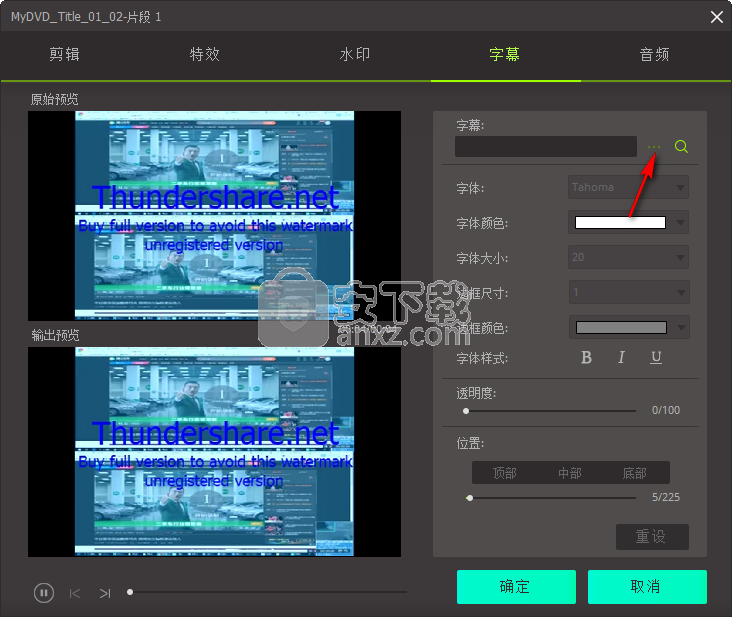Click the 取消 cancel button
This screenshot has height=617, width=732.
tap(647, 587)
